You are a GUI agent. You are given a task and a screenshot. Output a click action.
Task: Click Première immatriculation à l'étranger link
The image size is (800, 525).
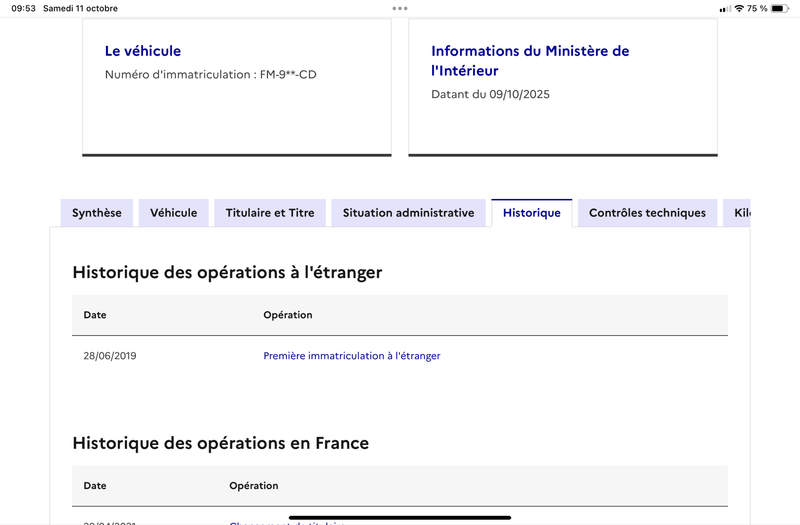coord(352,356)
